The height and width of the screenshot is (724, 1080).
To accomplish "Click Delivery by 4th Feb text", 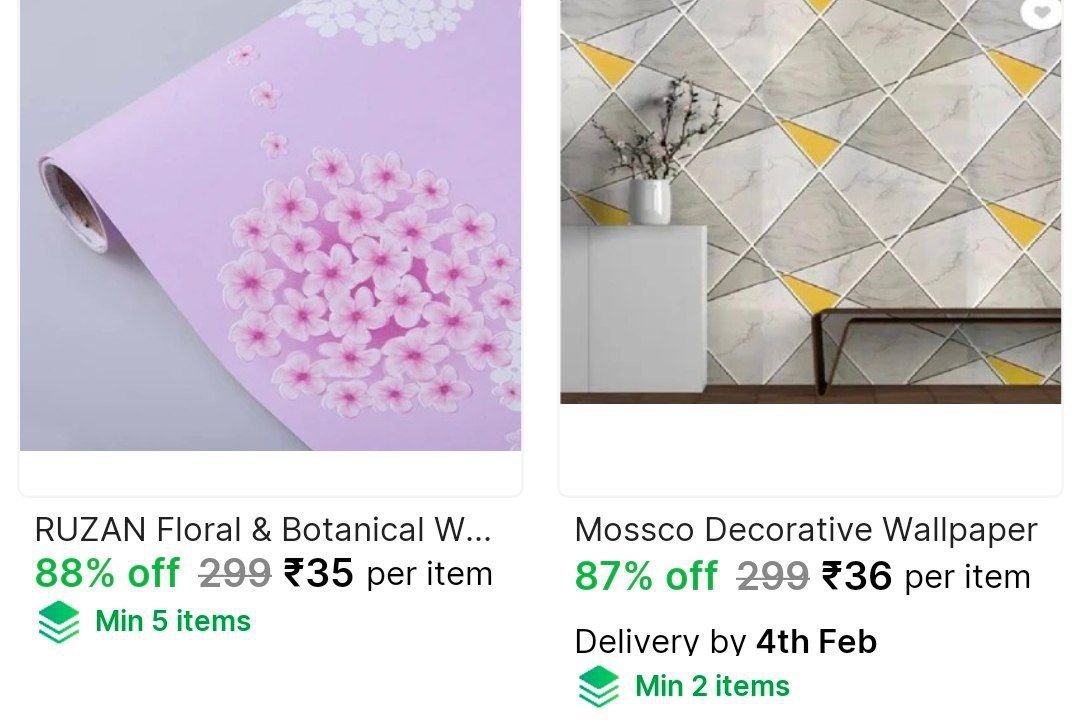I will click(x=726, y=641).
